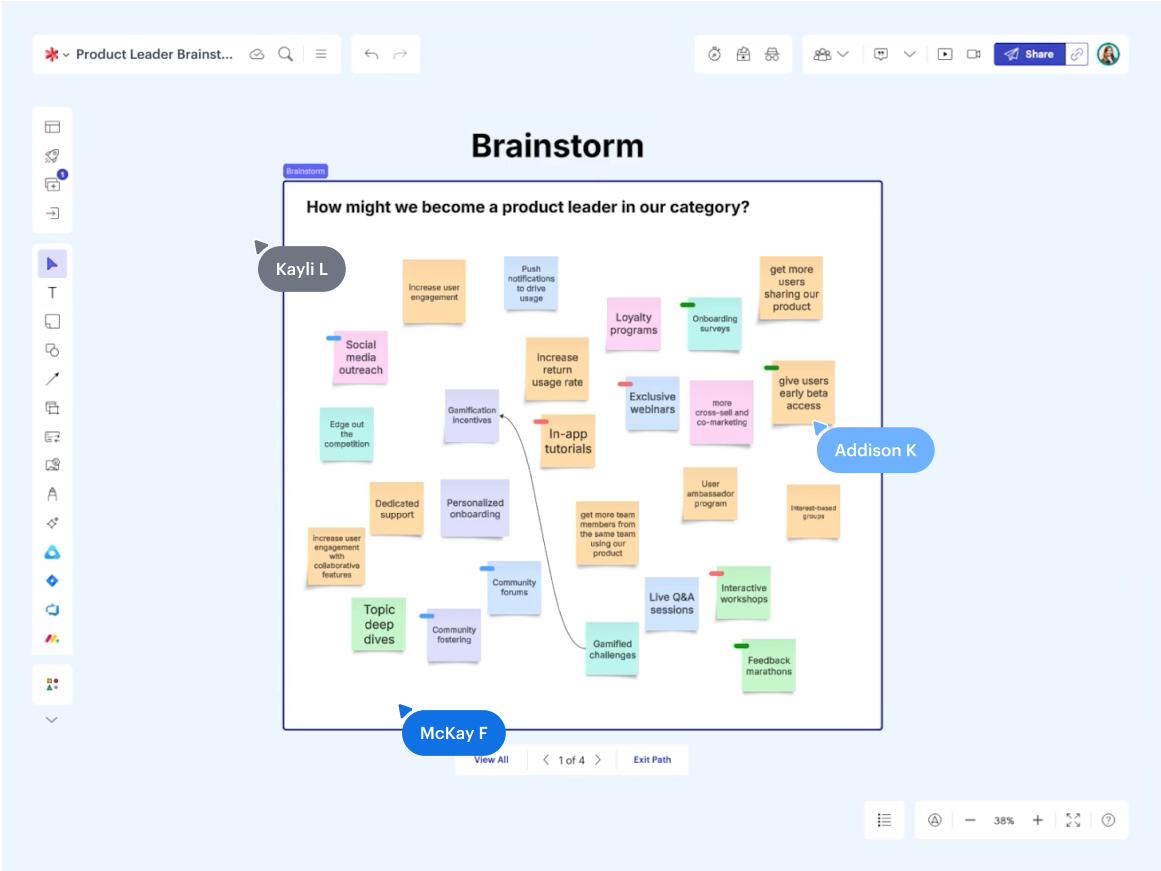Choose the Shapes tool
Image resolution: width=1161 pixels, height=871 pixels.
(52, 350)
